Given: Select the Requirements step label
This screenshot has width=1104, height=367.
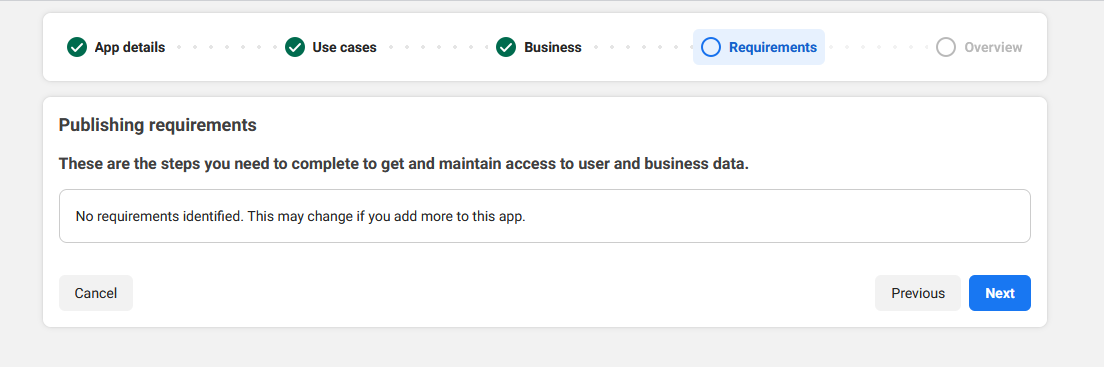Looking at the screenshot, I should (773, 48).
